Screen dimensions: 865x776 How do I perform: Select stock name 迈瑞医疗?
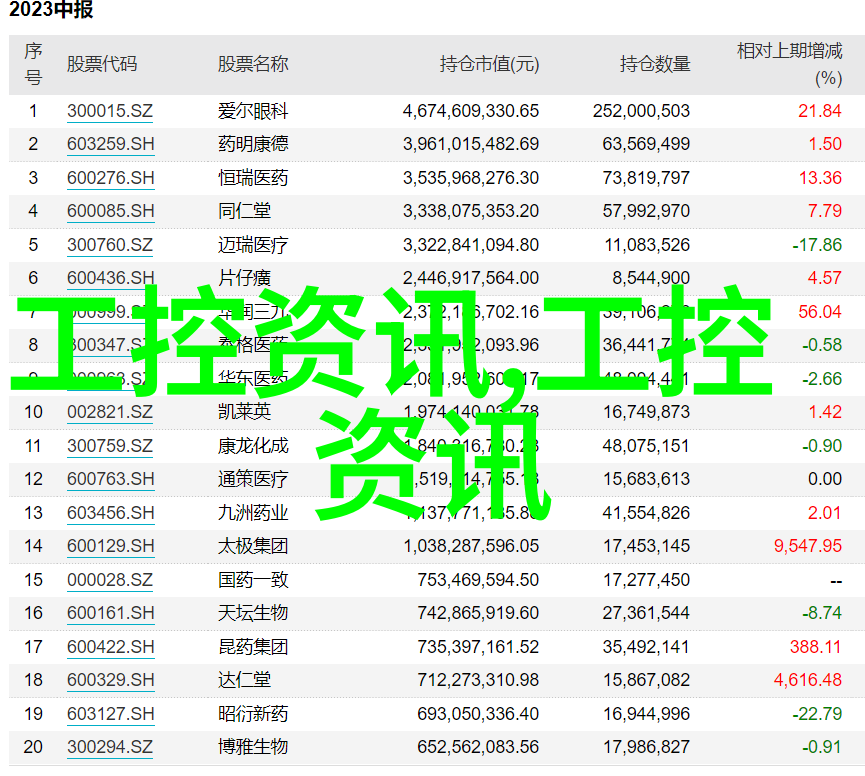point(253,245)
